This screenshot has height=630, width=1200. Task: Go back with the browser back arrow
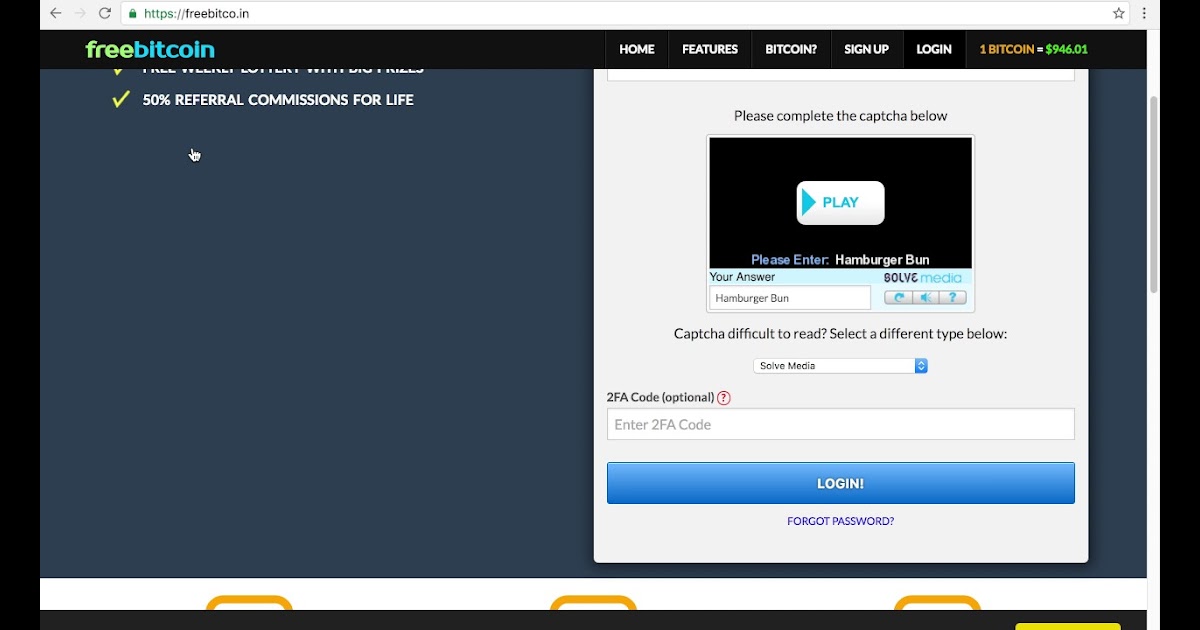pyautogui.click(x=56, y=14)
